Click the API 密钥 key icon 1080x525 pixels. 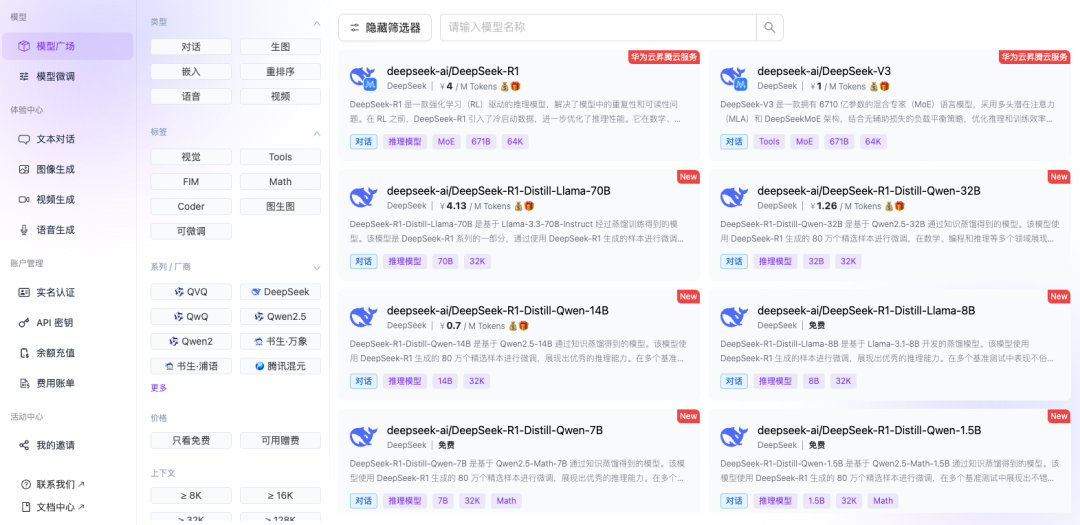click(x=24, y=322)
